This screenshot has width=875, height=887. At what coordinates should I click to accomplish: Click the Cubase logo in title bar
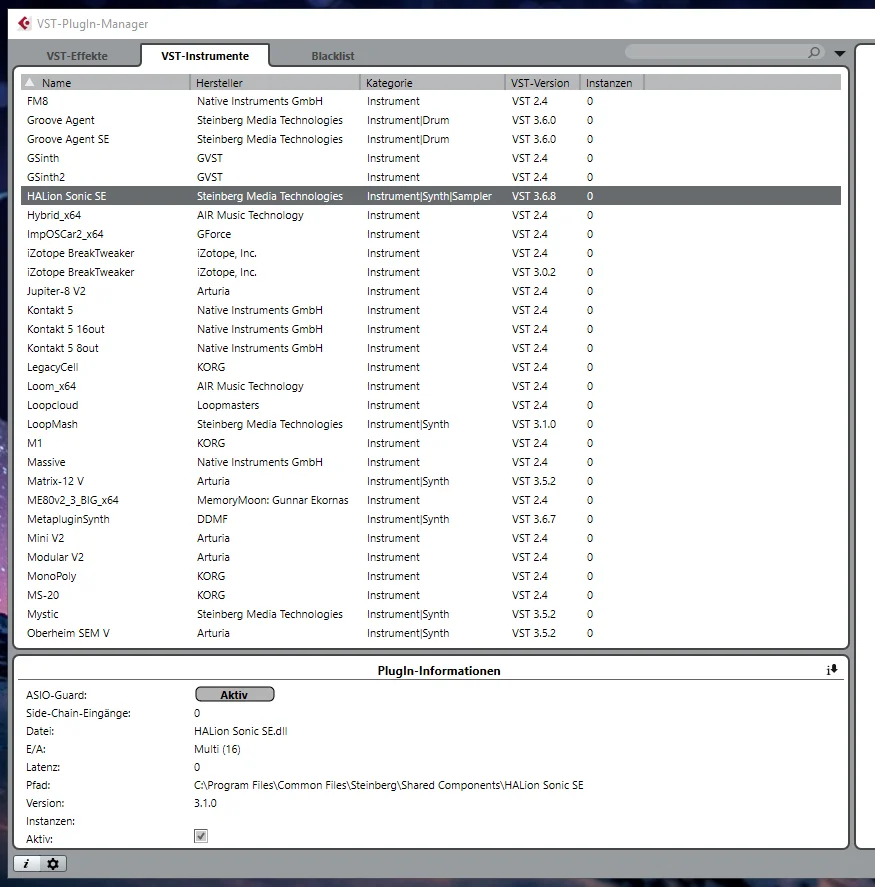(24, 24)
